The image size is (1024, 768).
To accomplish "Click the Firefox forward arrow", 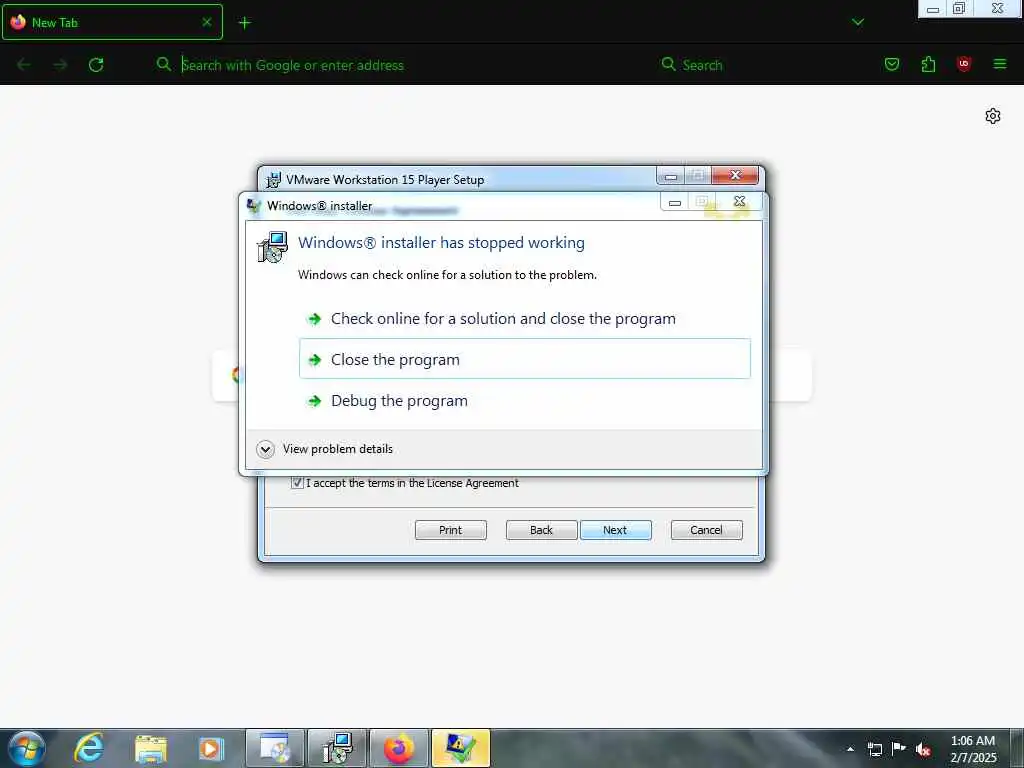I will coord(60,65).
